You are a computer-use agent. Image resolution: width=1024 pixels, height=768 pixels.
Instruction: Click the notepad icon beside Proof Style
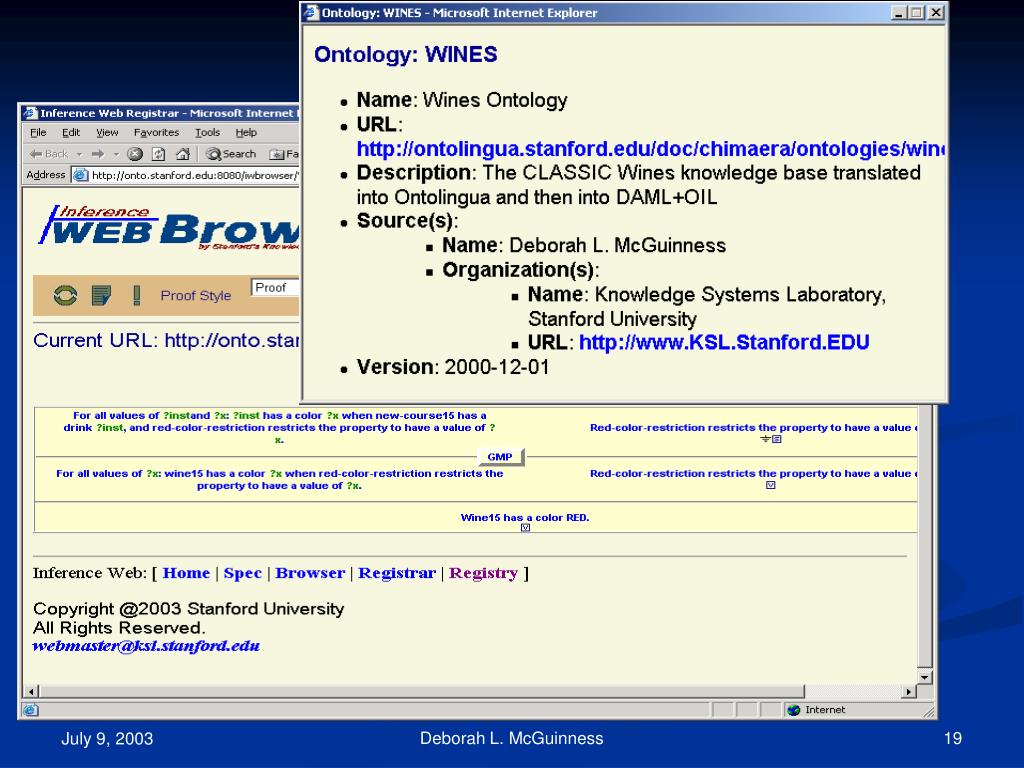[x=101, y=296]
